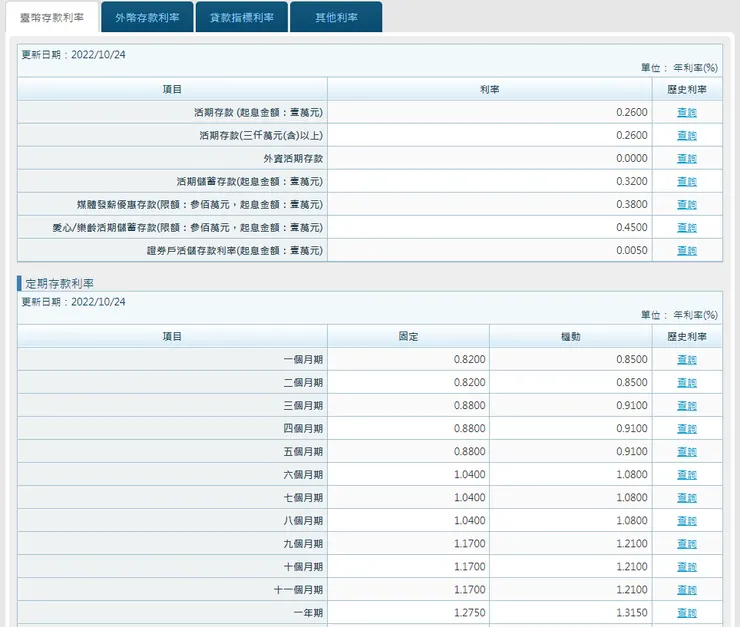Select fixed rate 1.1700 for 九個月期
740x627 pixels.
[x=470, y=543]
